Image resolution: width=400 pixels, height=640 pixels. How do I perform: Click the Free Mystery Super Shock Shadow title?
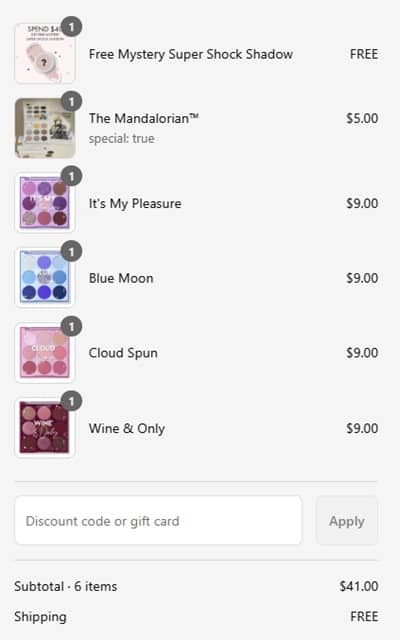click(x=191, y=54)
